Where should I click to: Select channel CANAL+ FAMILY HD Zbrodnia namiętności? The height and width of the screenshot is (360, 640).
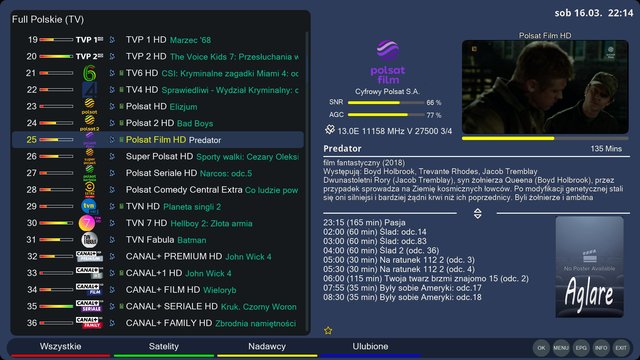(158, 323)
